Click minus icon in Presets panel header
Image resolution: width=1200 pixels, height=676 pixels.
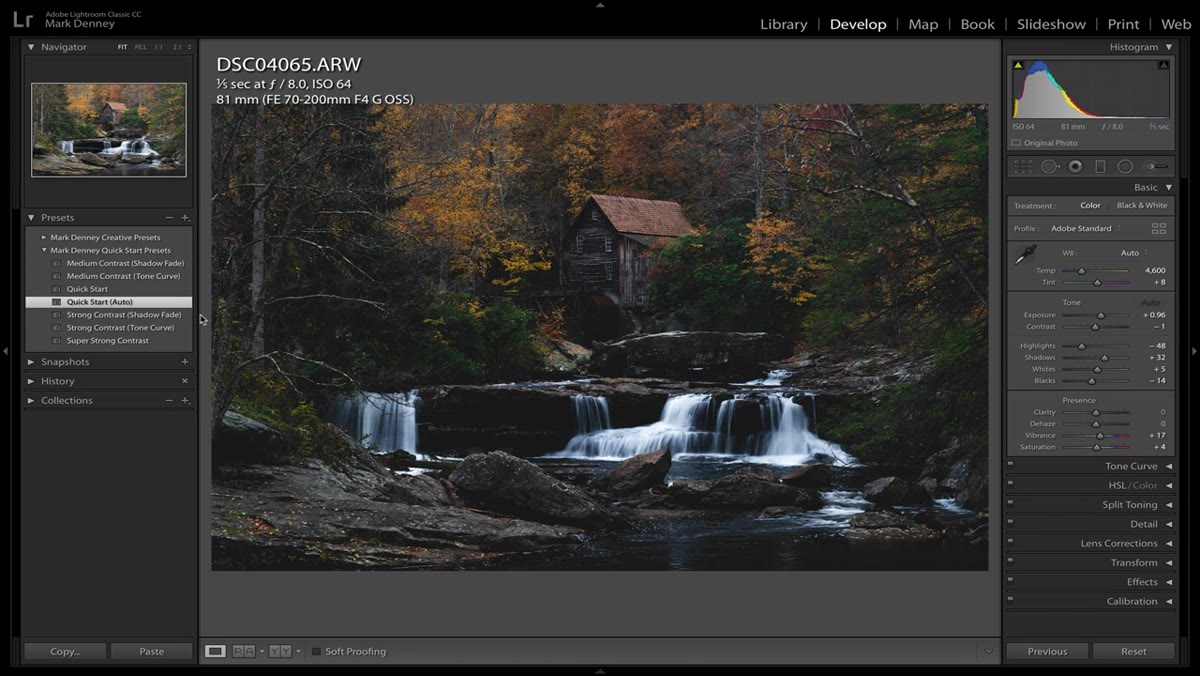pos(169,217)
